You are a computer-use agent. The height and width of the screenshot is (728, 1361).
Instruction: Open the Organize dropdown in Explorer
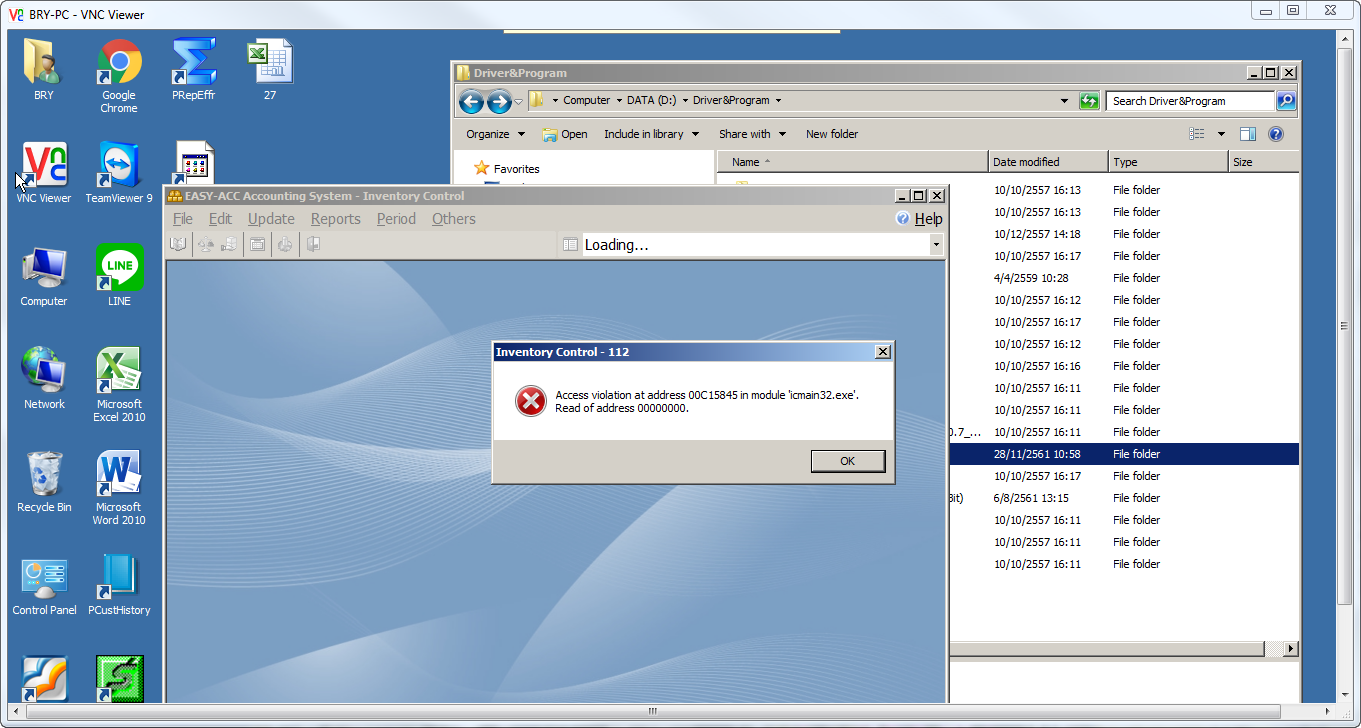(x=495, y=134)
